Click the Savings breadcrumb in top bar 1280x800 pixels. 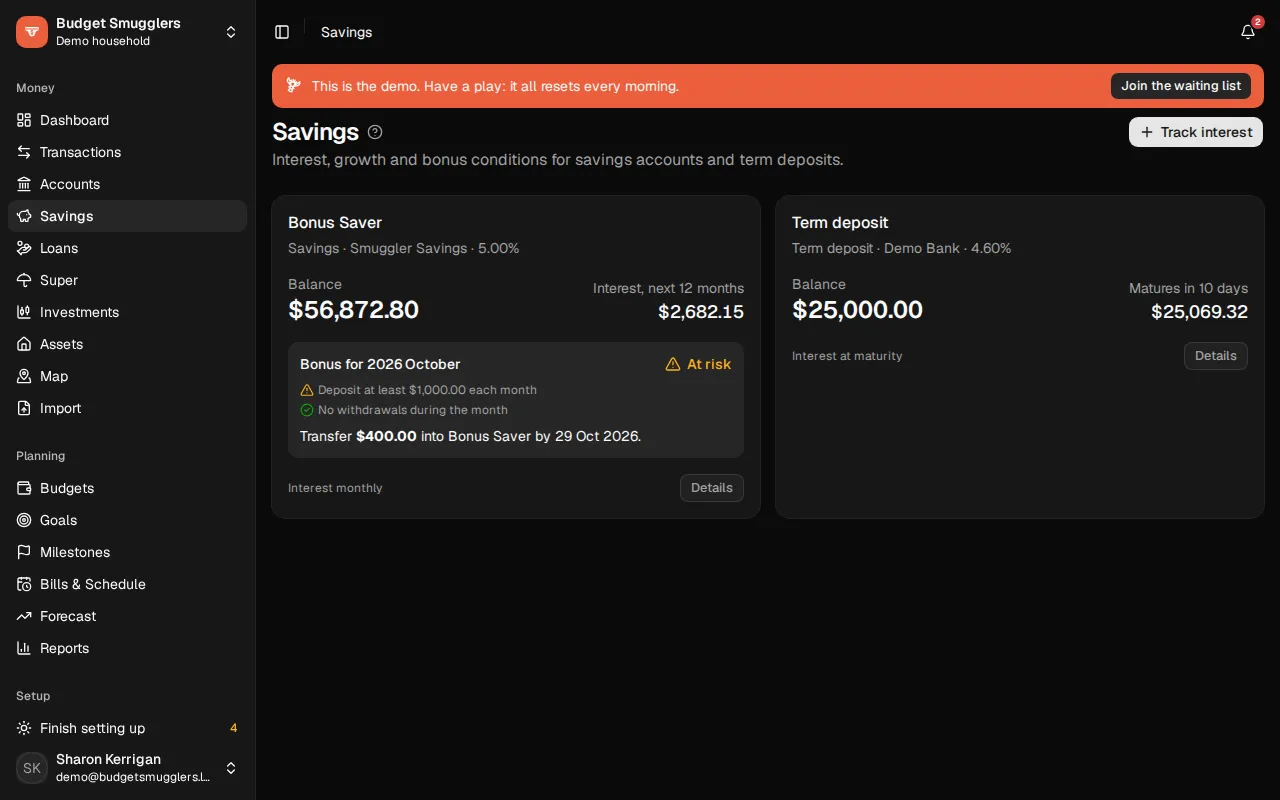point(347,32)
